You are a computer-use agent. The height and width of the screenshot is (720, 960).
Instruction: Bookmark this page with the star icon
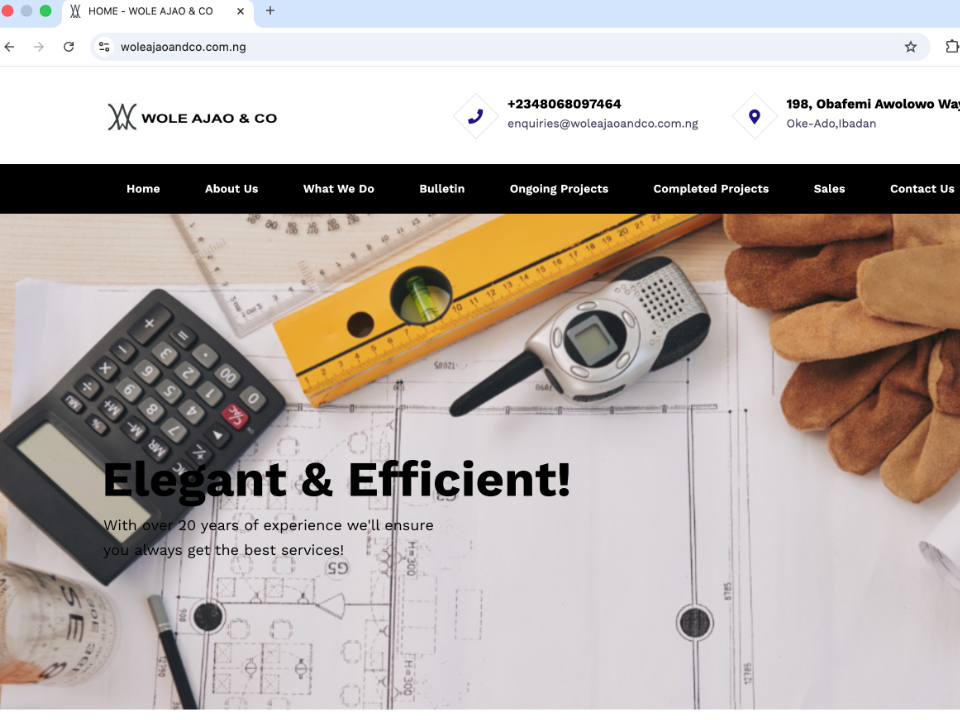[910, 47]
